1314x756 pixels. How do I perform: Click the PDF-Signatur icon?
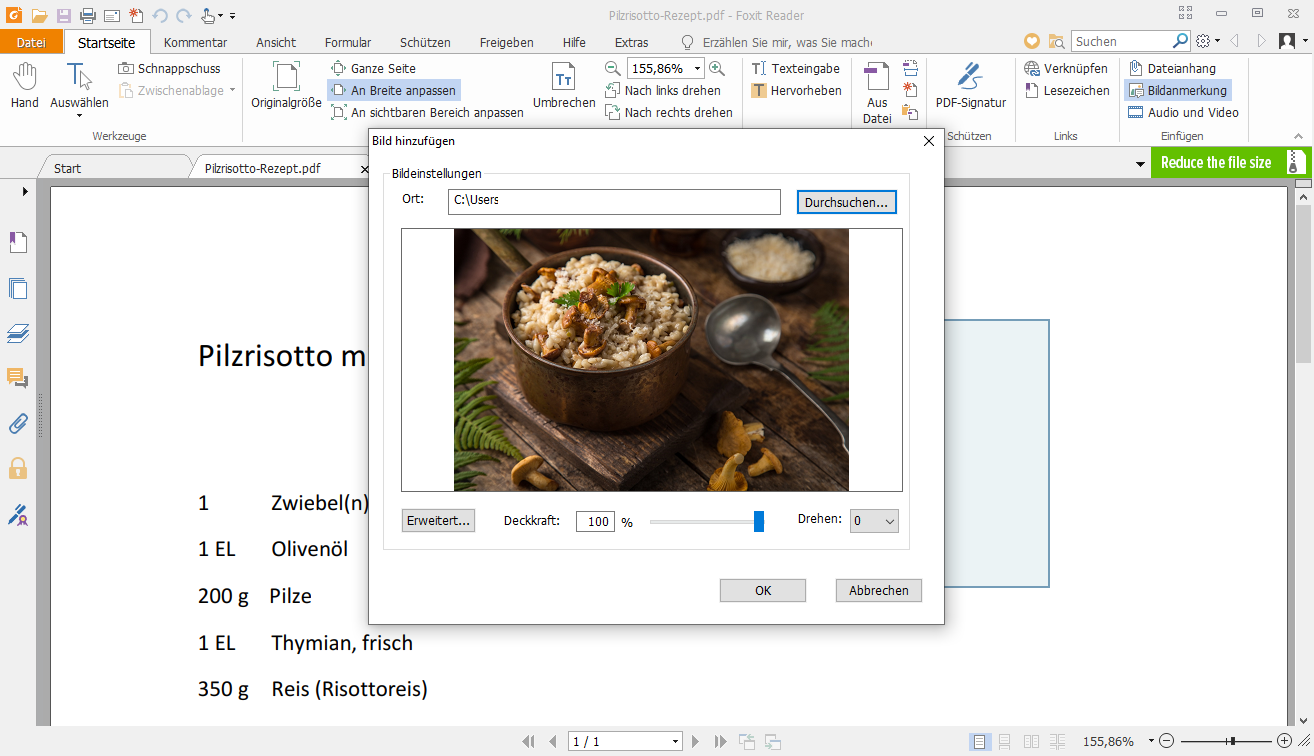coord(970,85)
